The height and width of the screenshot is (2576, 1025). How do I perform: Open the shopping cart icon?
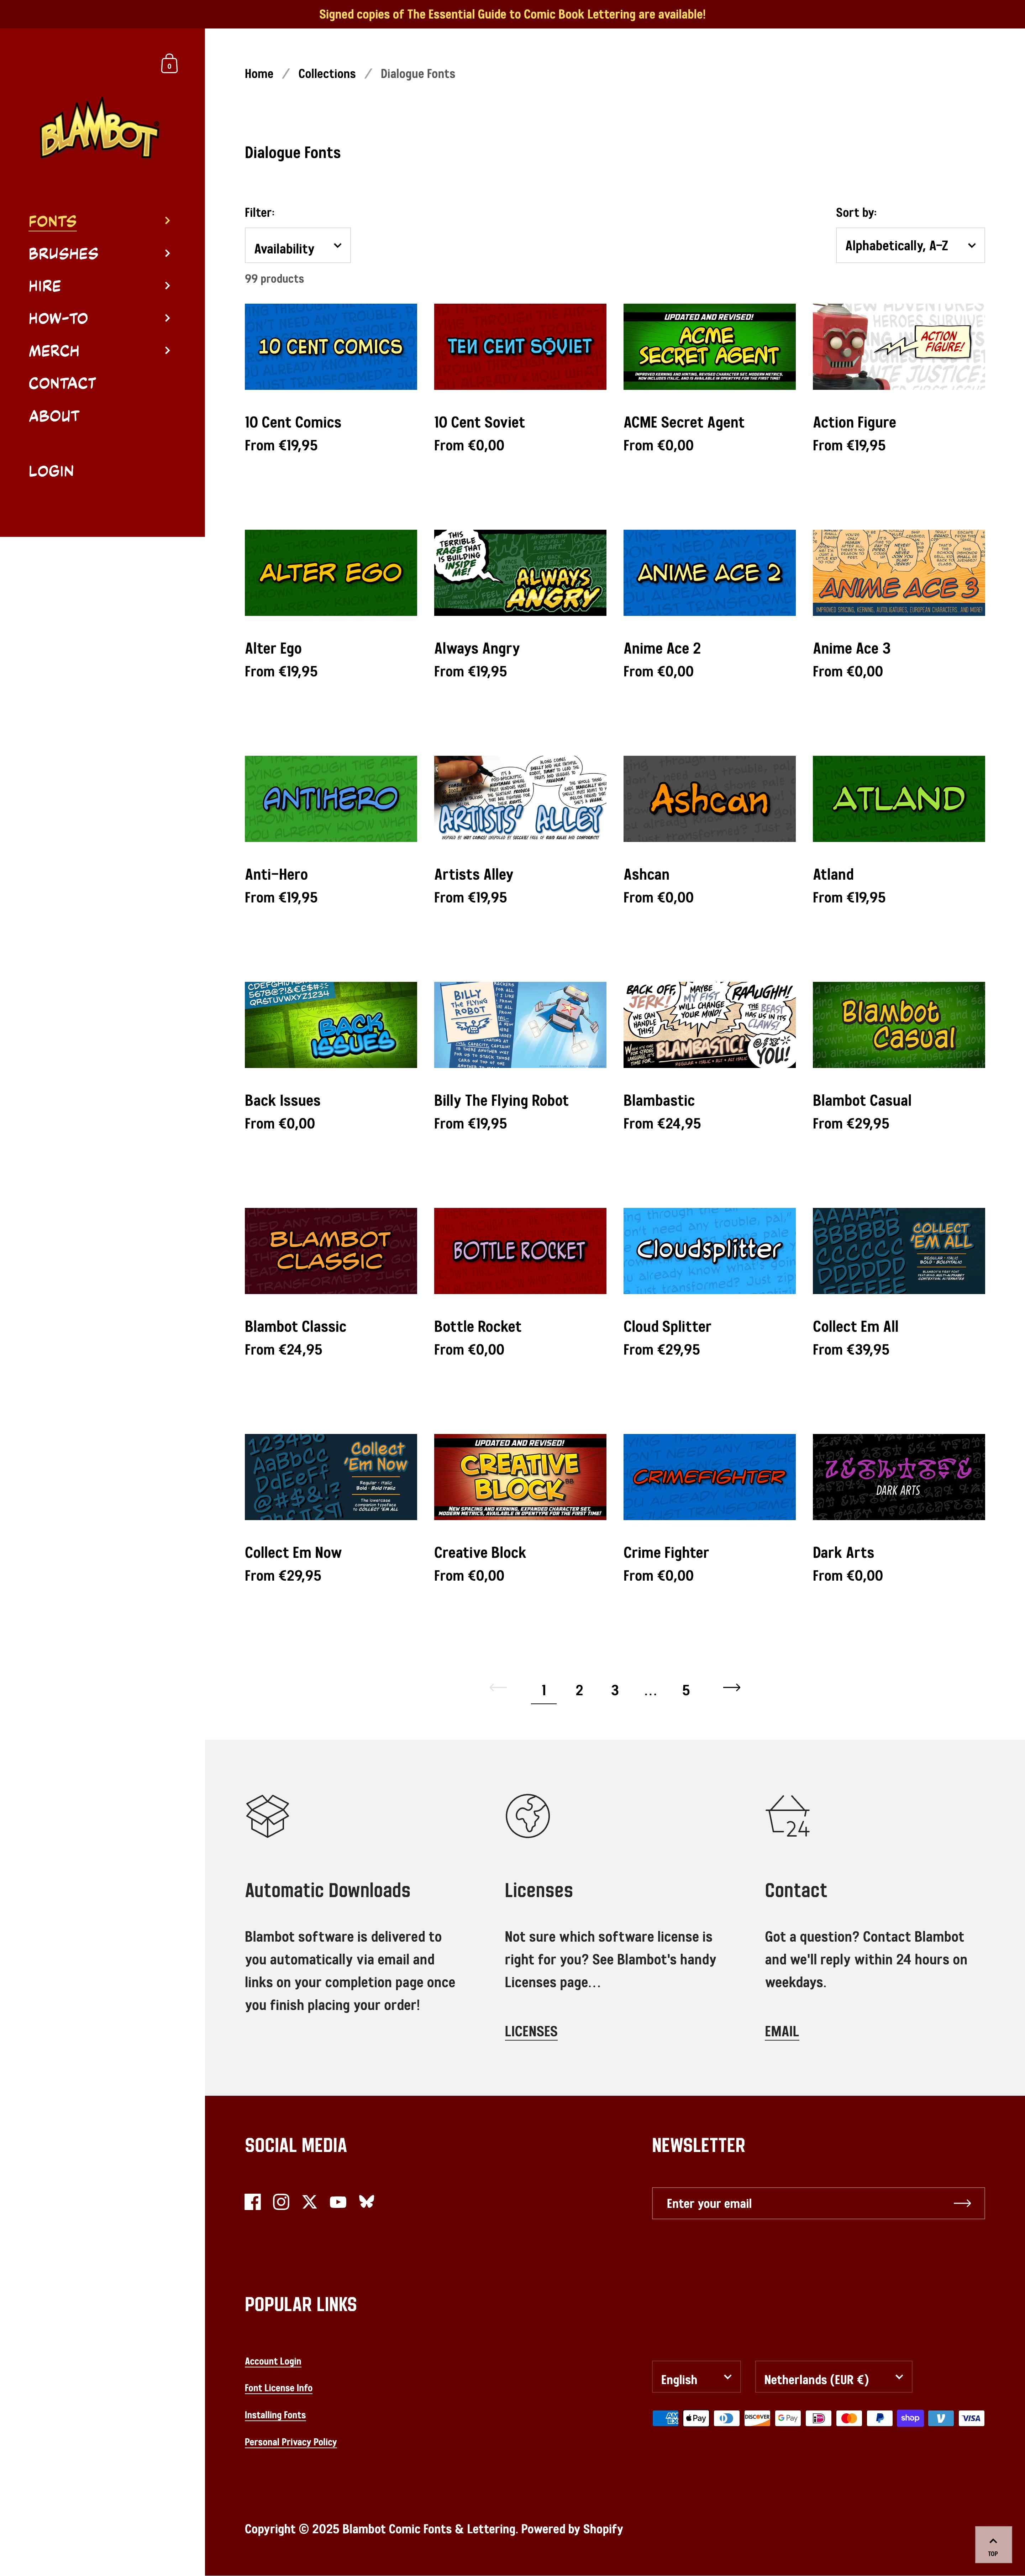click(169, 64)
